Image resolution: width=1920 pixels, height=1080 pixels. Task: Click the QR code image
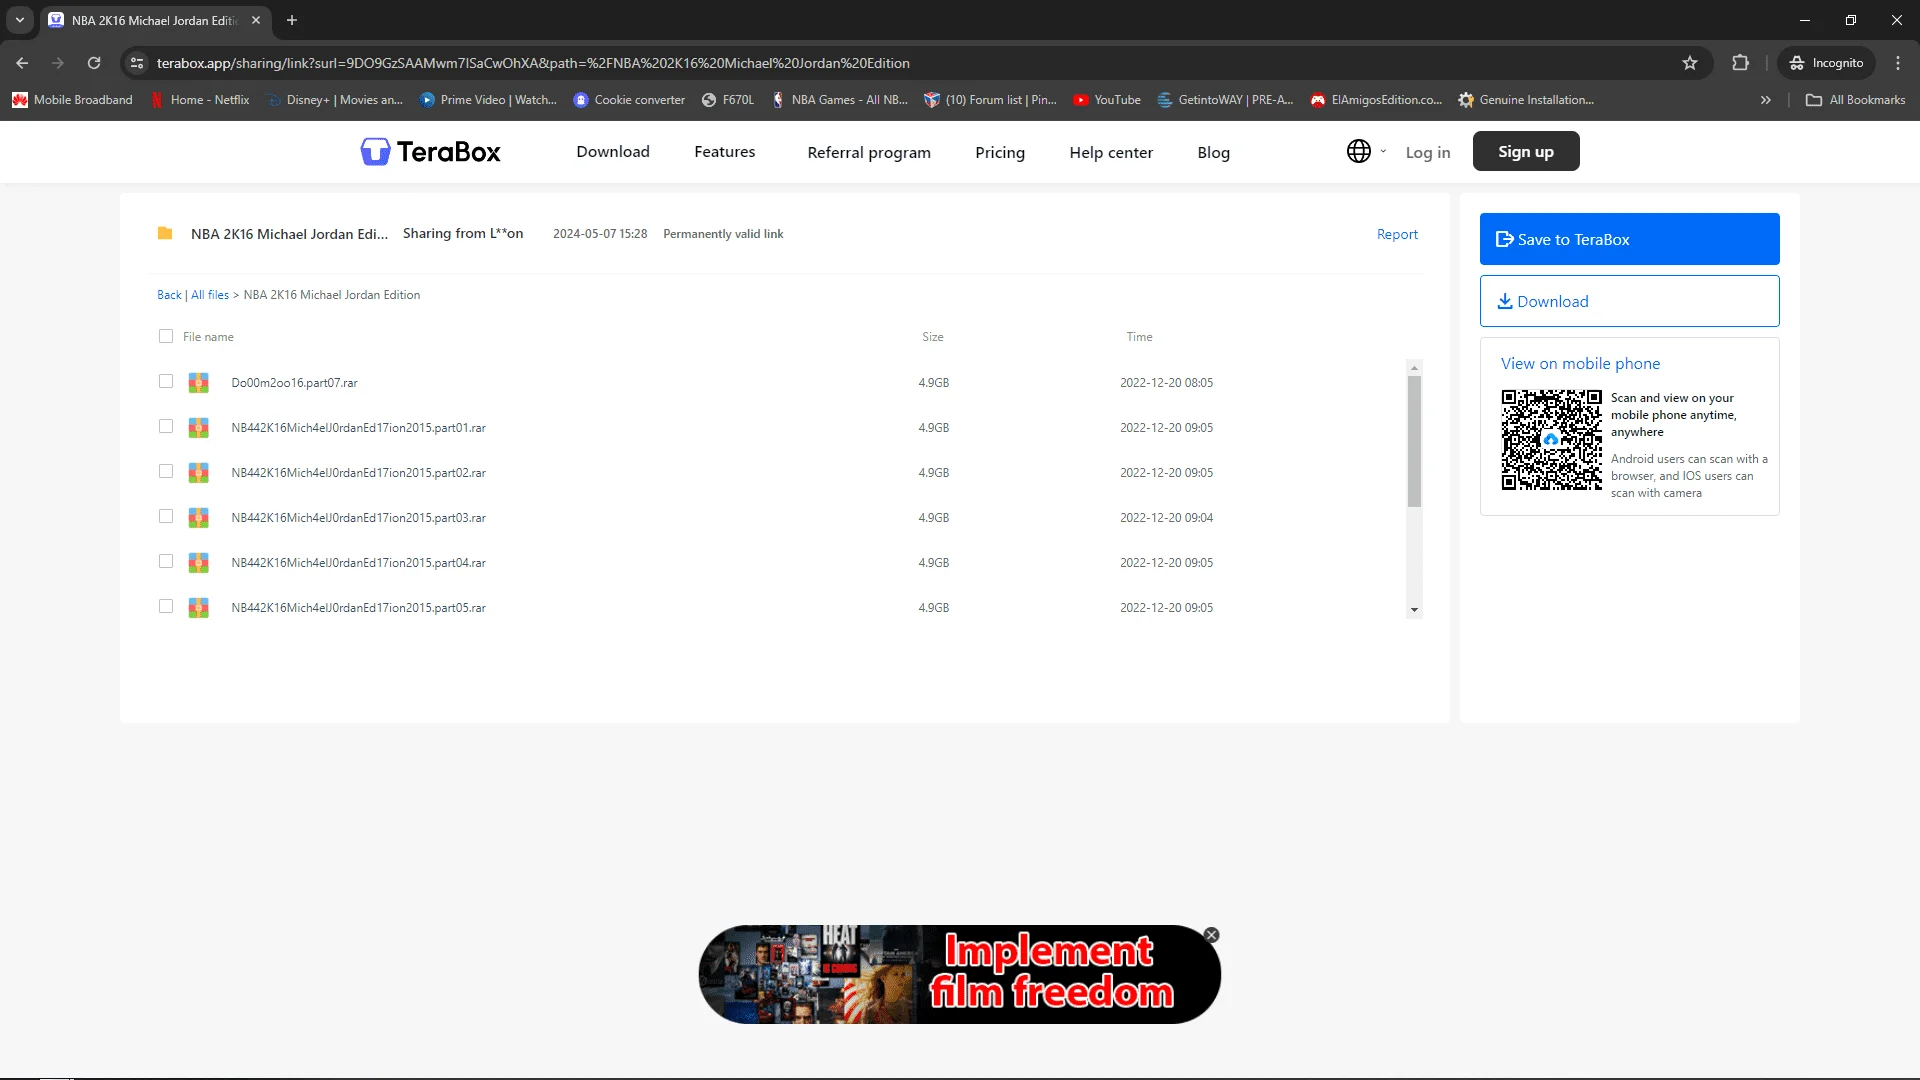tap(1551, 440)
